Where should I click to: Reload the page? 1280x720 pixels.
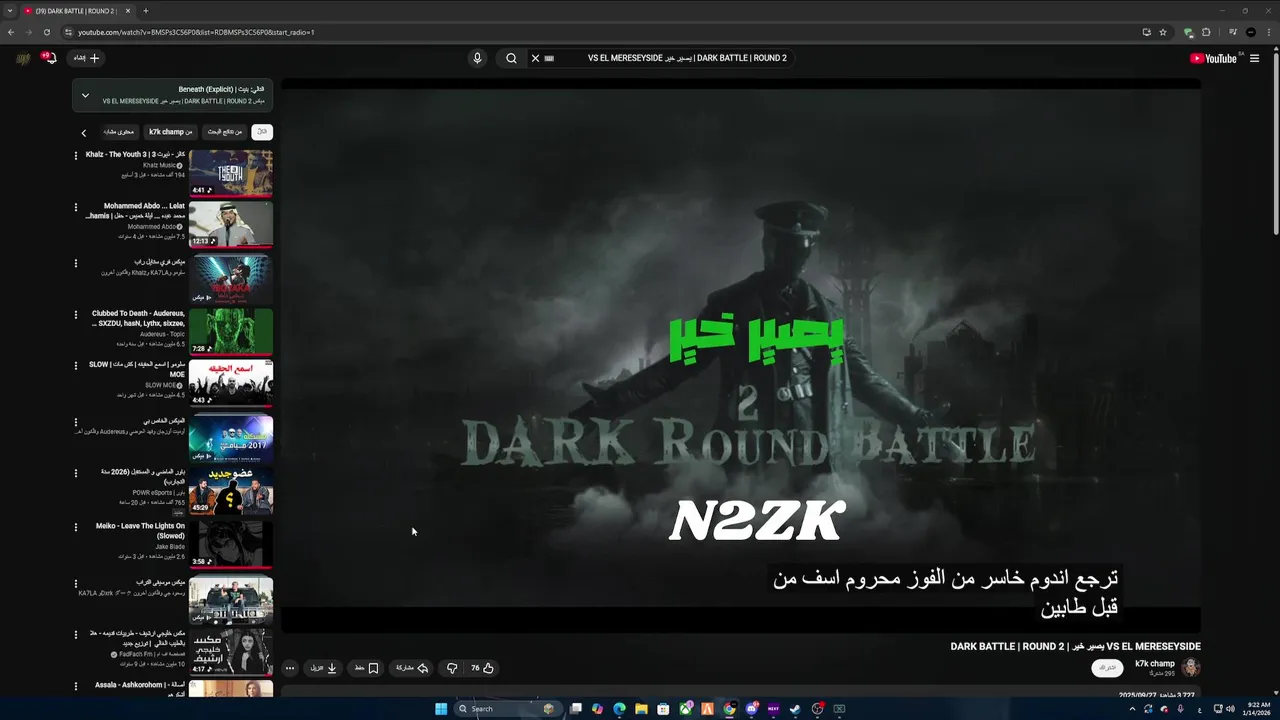(46, 32)
